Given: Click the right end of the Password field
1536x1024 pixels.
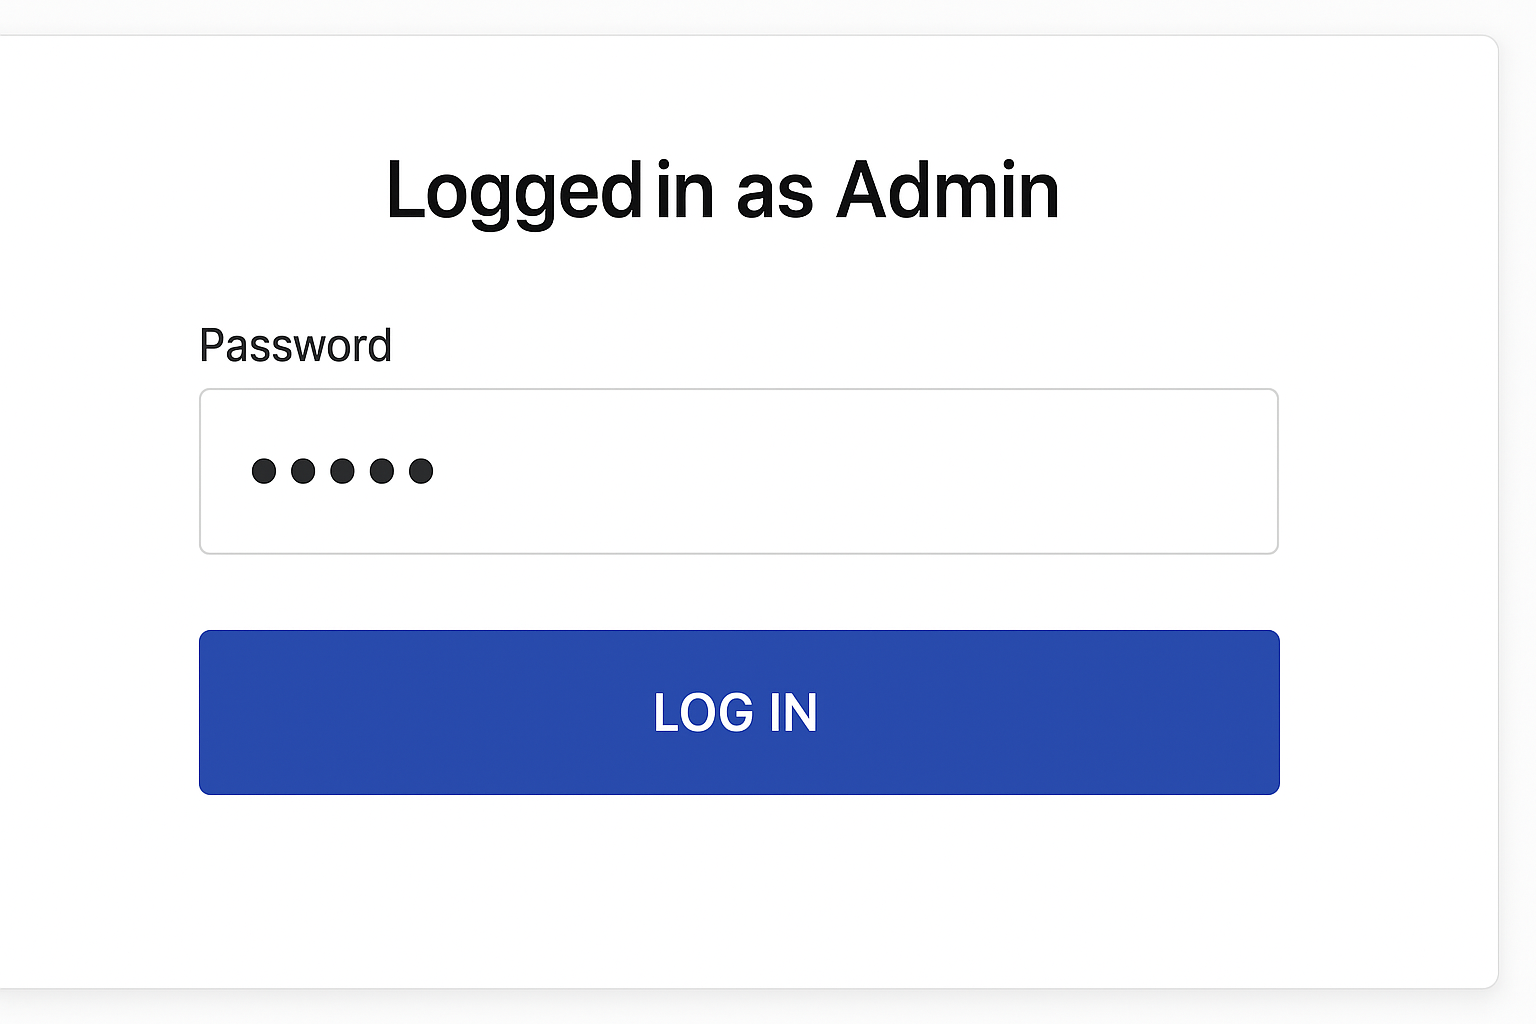Looking at the screenshot, I should tap(1255, 471).
